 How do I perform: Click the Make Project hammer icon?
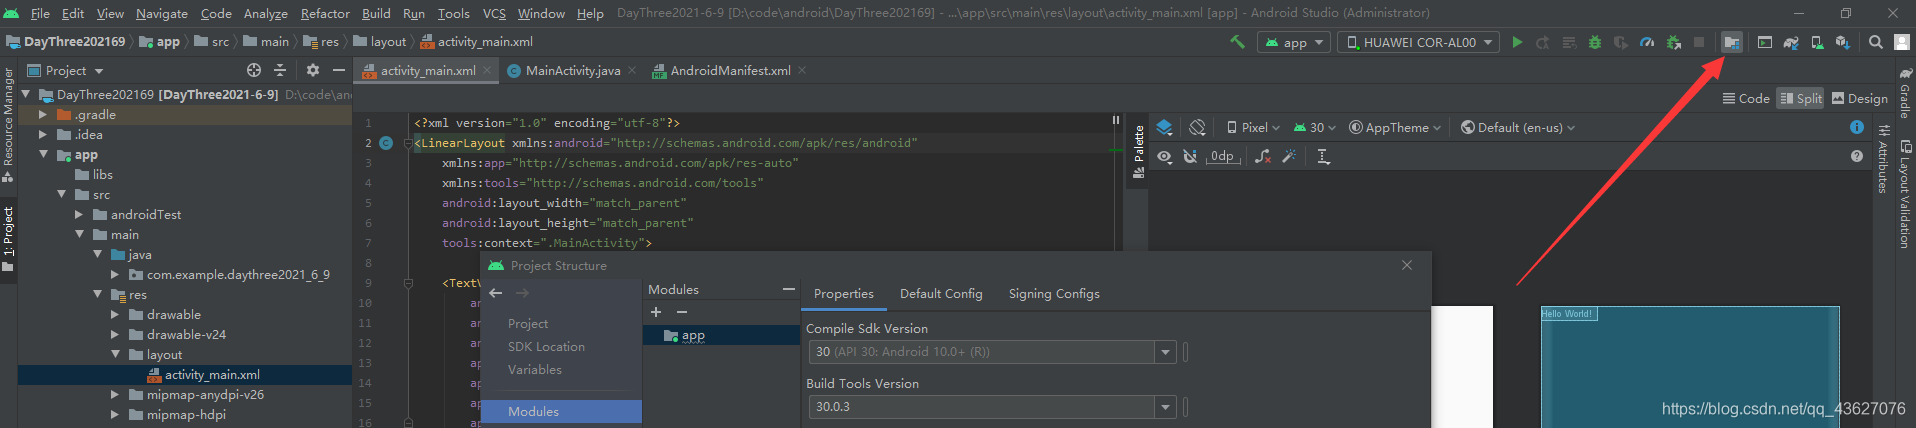[x=1237, y=42]
